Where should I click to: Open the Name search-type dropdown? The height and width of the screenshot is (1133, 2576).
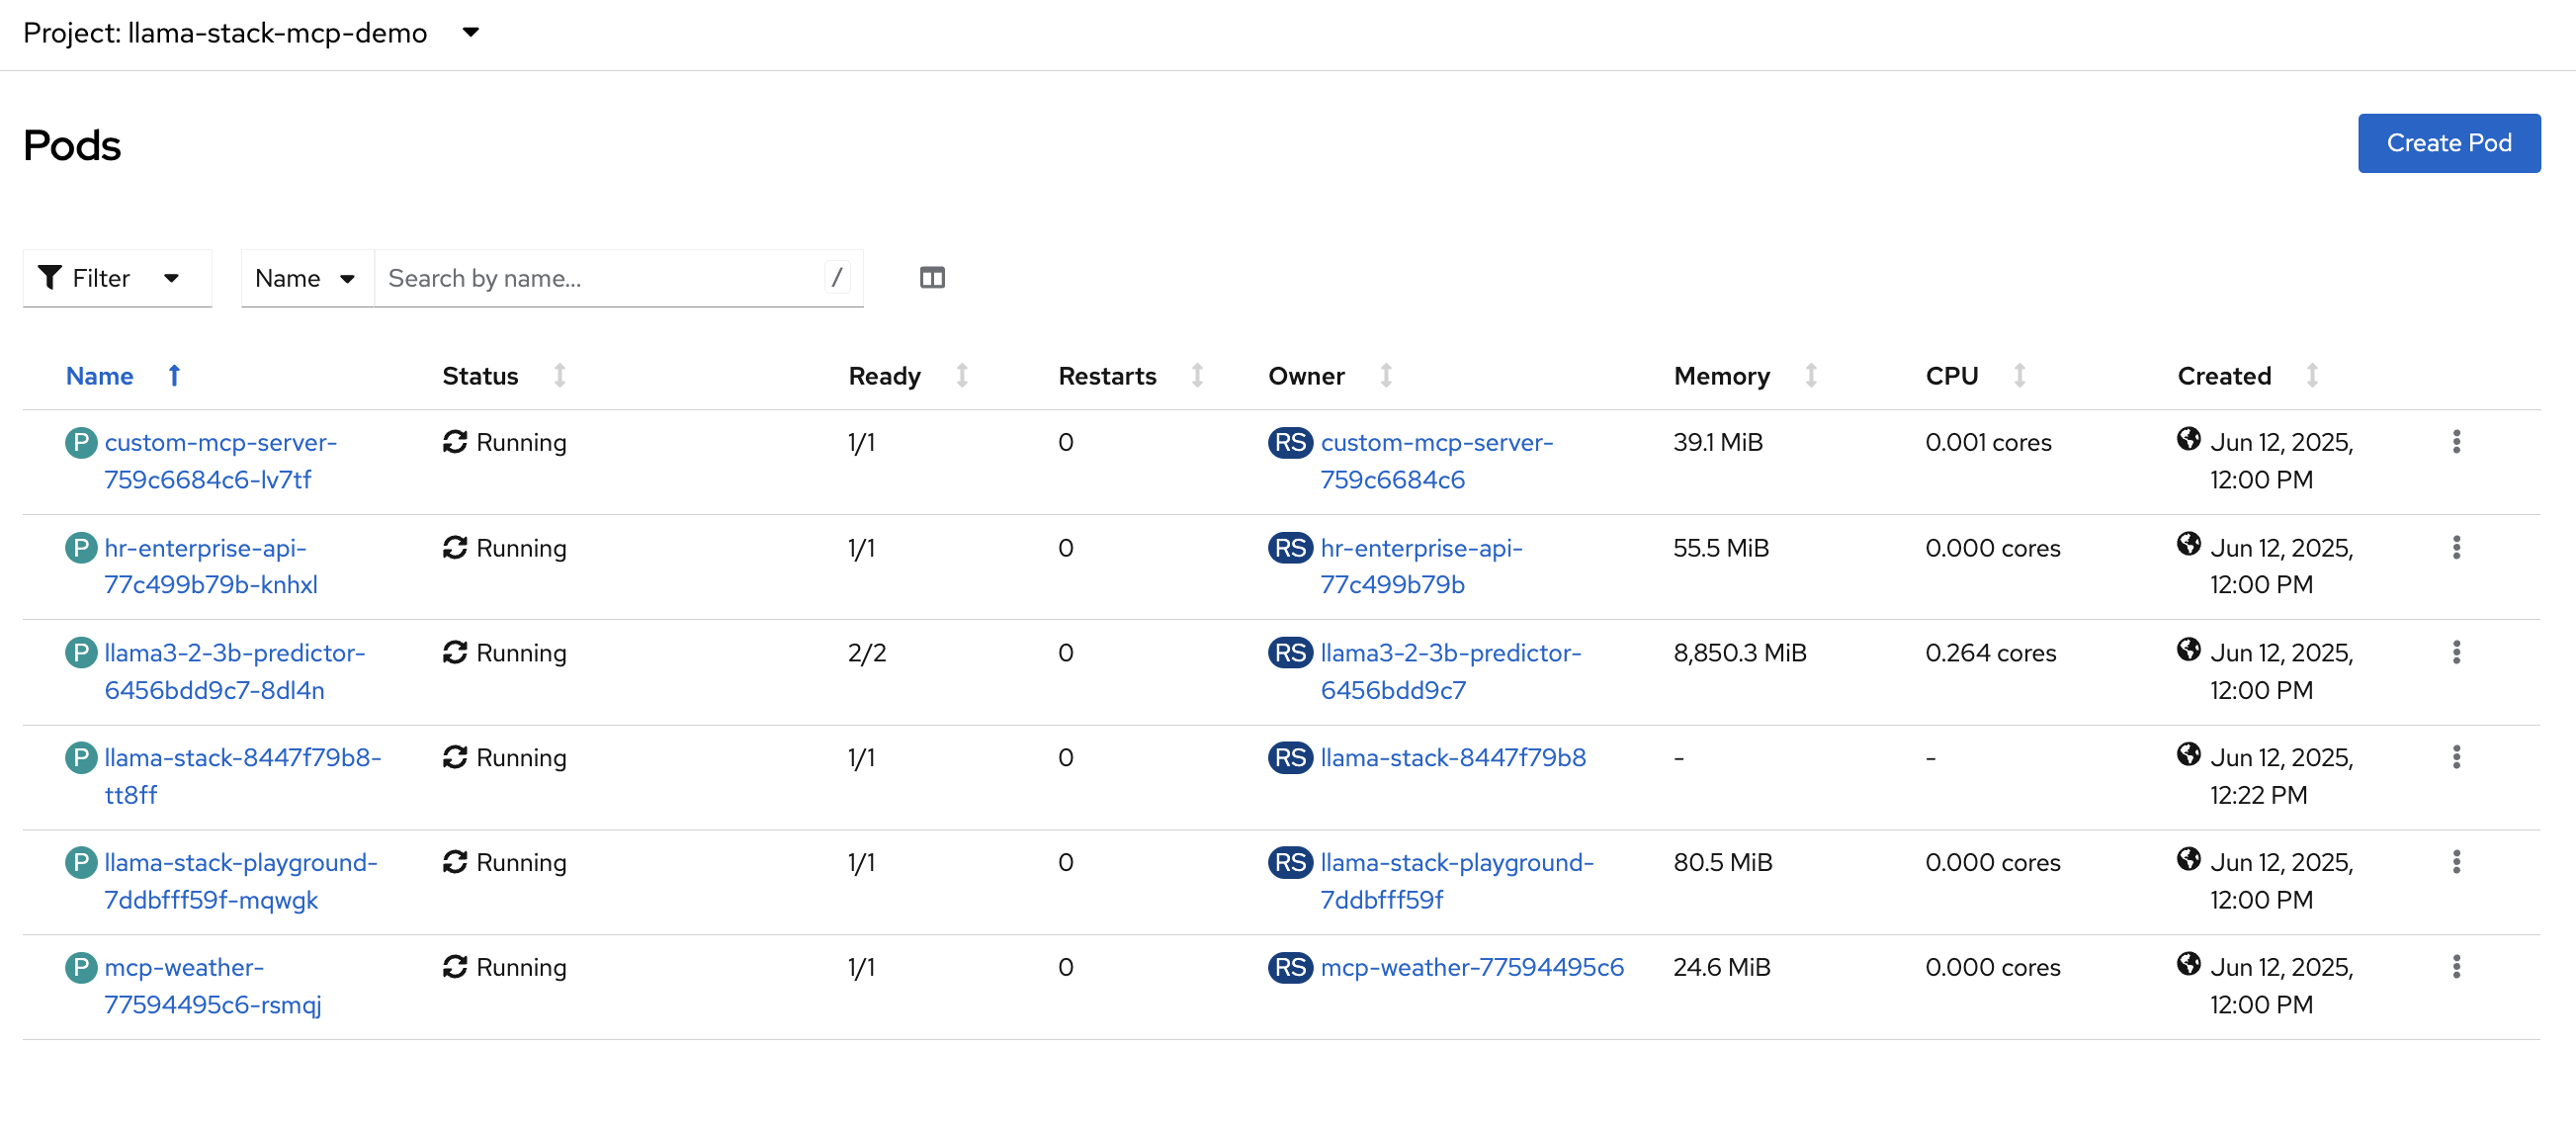click(x=307, y=278)
